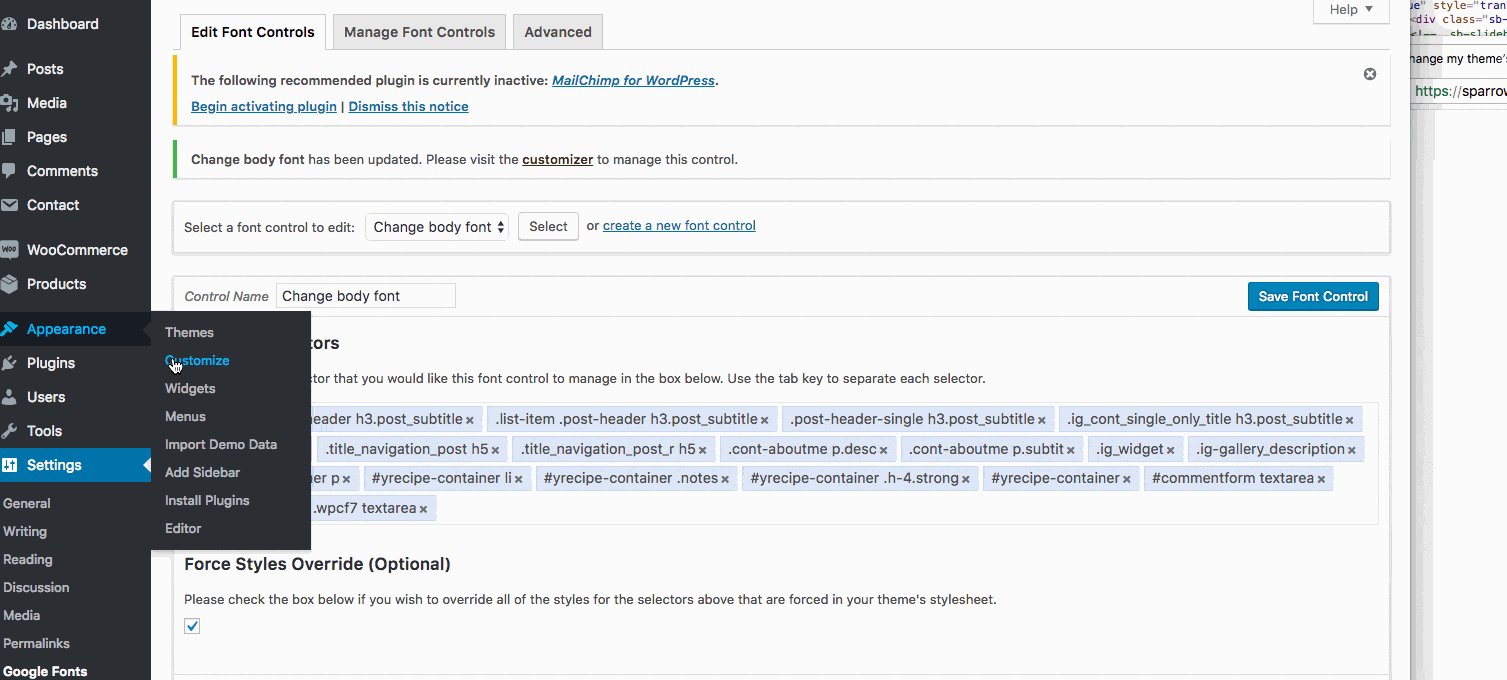Click Begin activating plugin

(263, 106)
